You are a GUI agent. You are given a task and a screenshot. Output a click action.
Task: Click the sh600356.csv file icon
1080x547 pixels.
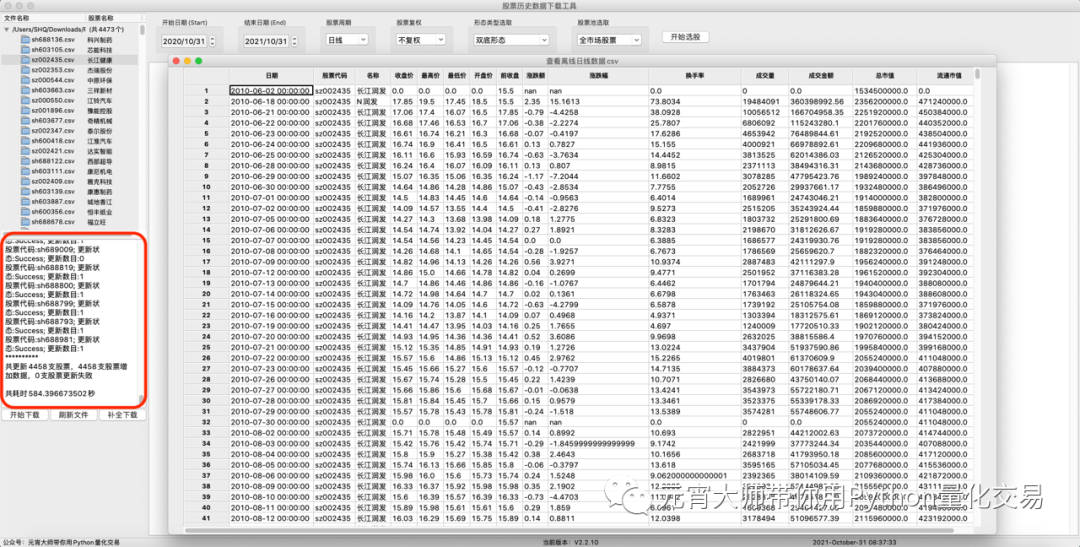point(25,211)
